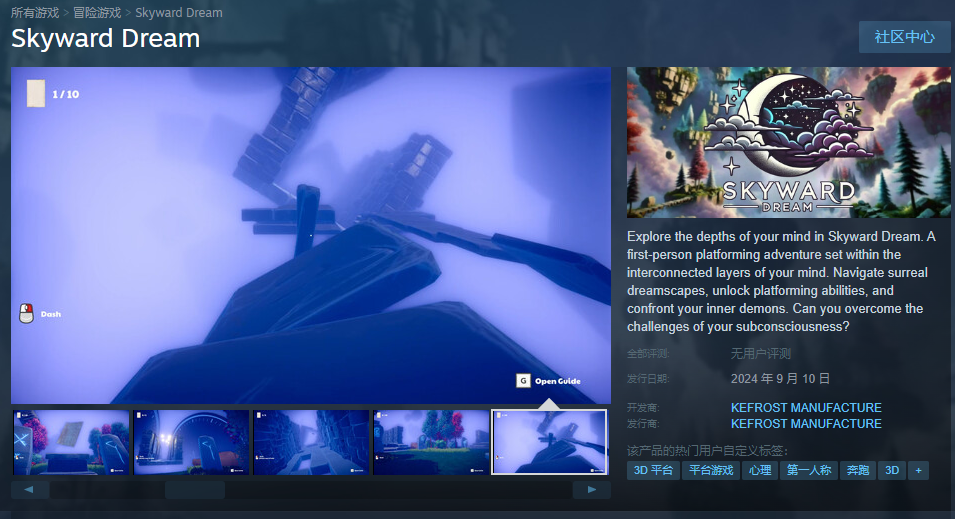Select the second thumbnail with dark archway

pyautogui.click(x=191, y=442)
